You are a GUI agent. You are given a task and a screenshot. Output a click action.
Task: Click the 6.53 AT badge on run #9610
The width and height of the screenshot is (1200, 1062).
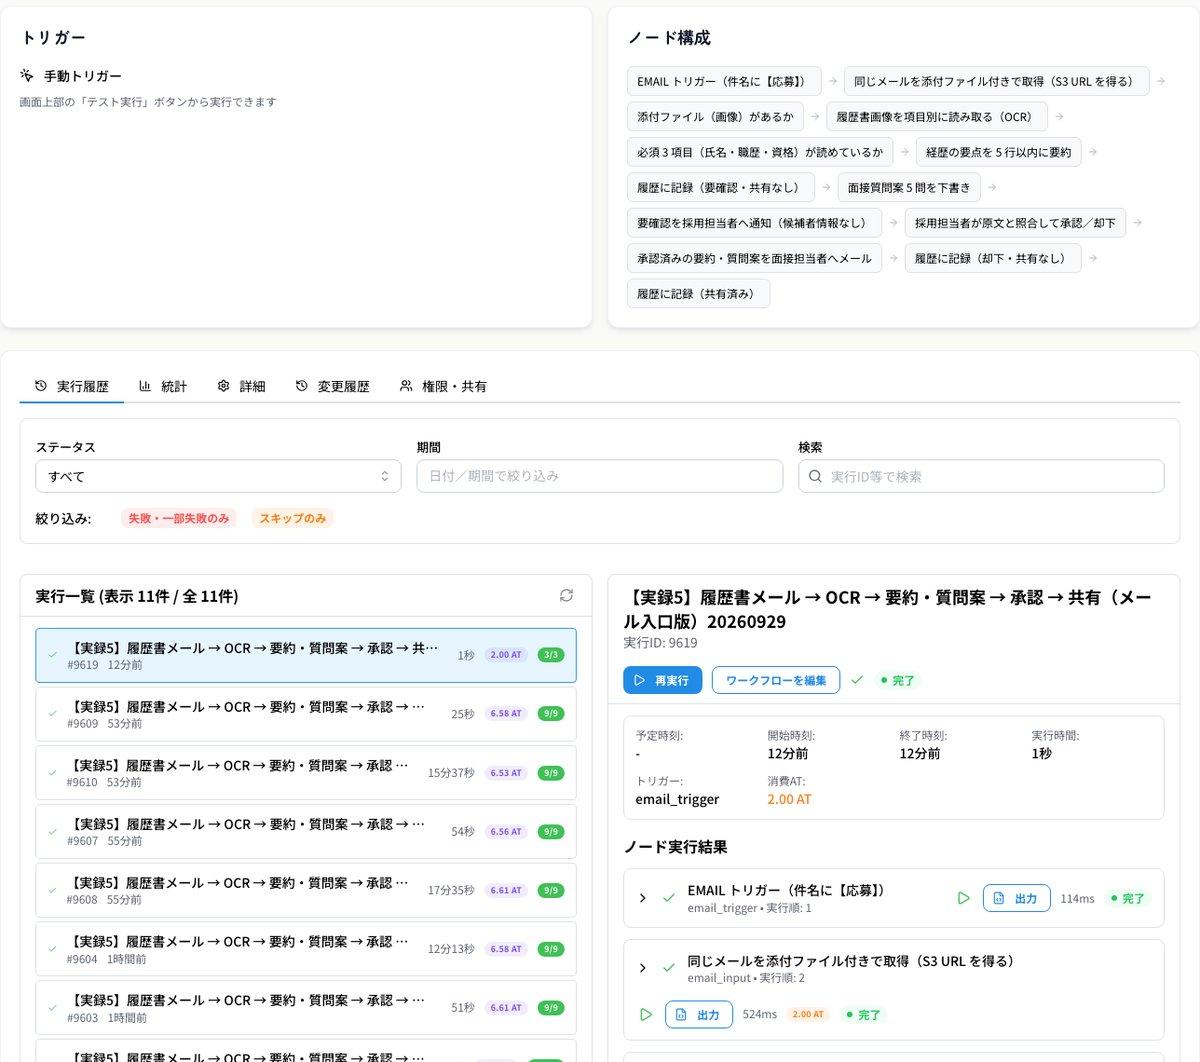pos(505,773)
